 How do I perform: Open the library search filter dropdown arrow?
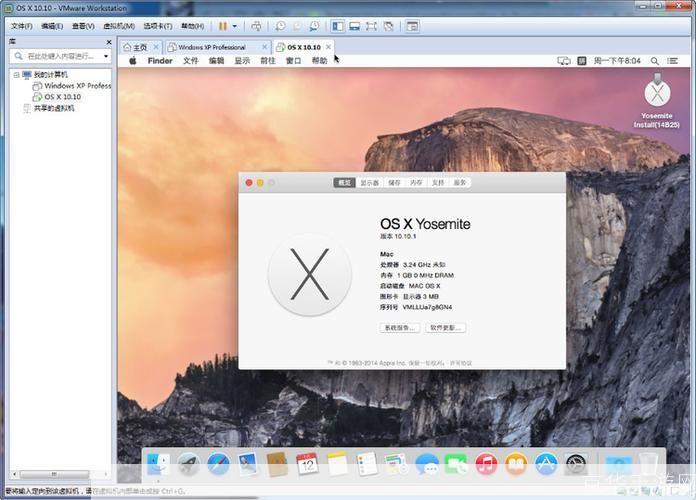(106, 56)
